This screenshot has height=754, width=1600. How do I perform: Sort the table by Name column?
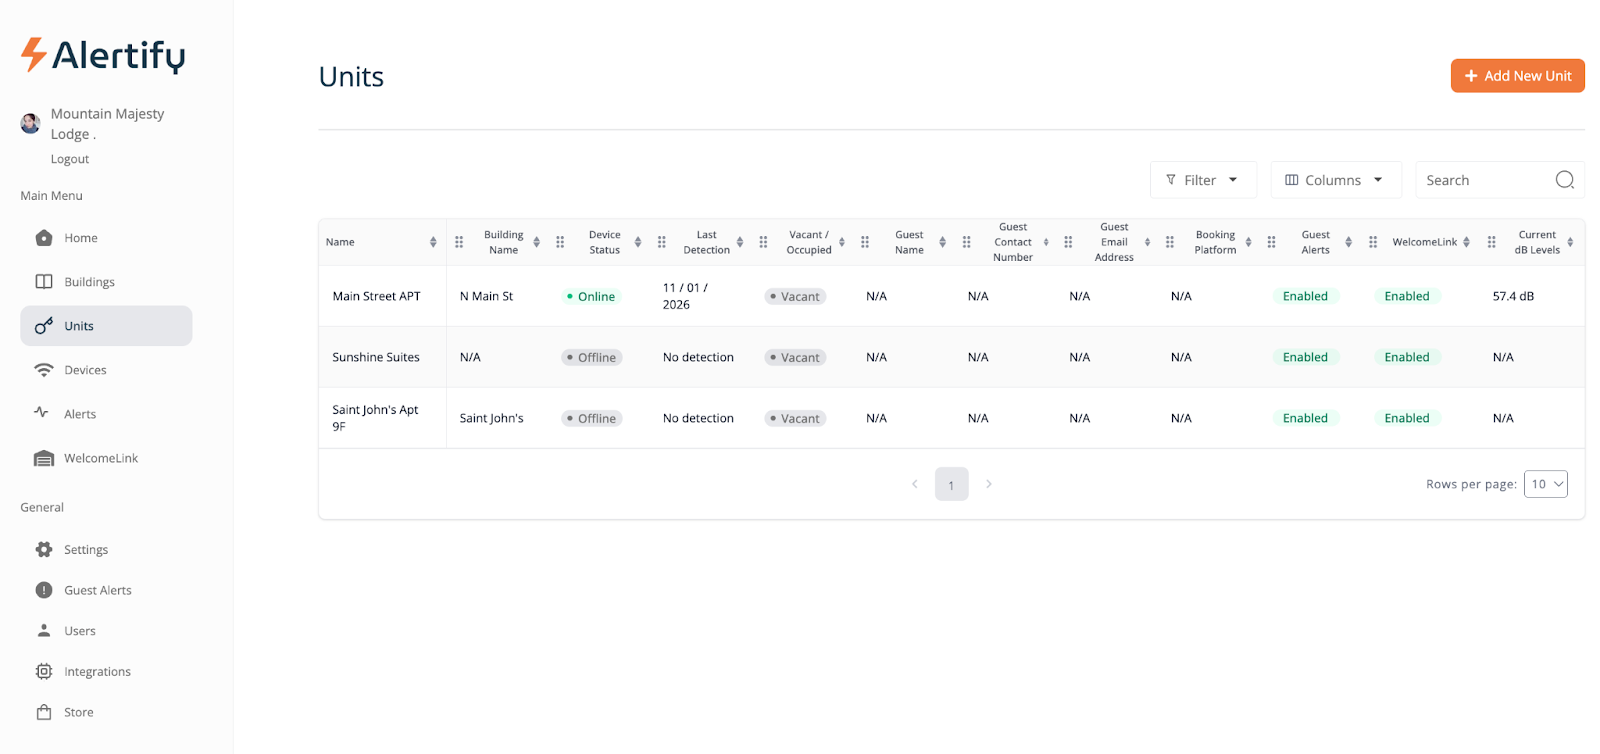[433, 242]
